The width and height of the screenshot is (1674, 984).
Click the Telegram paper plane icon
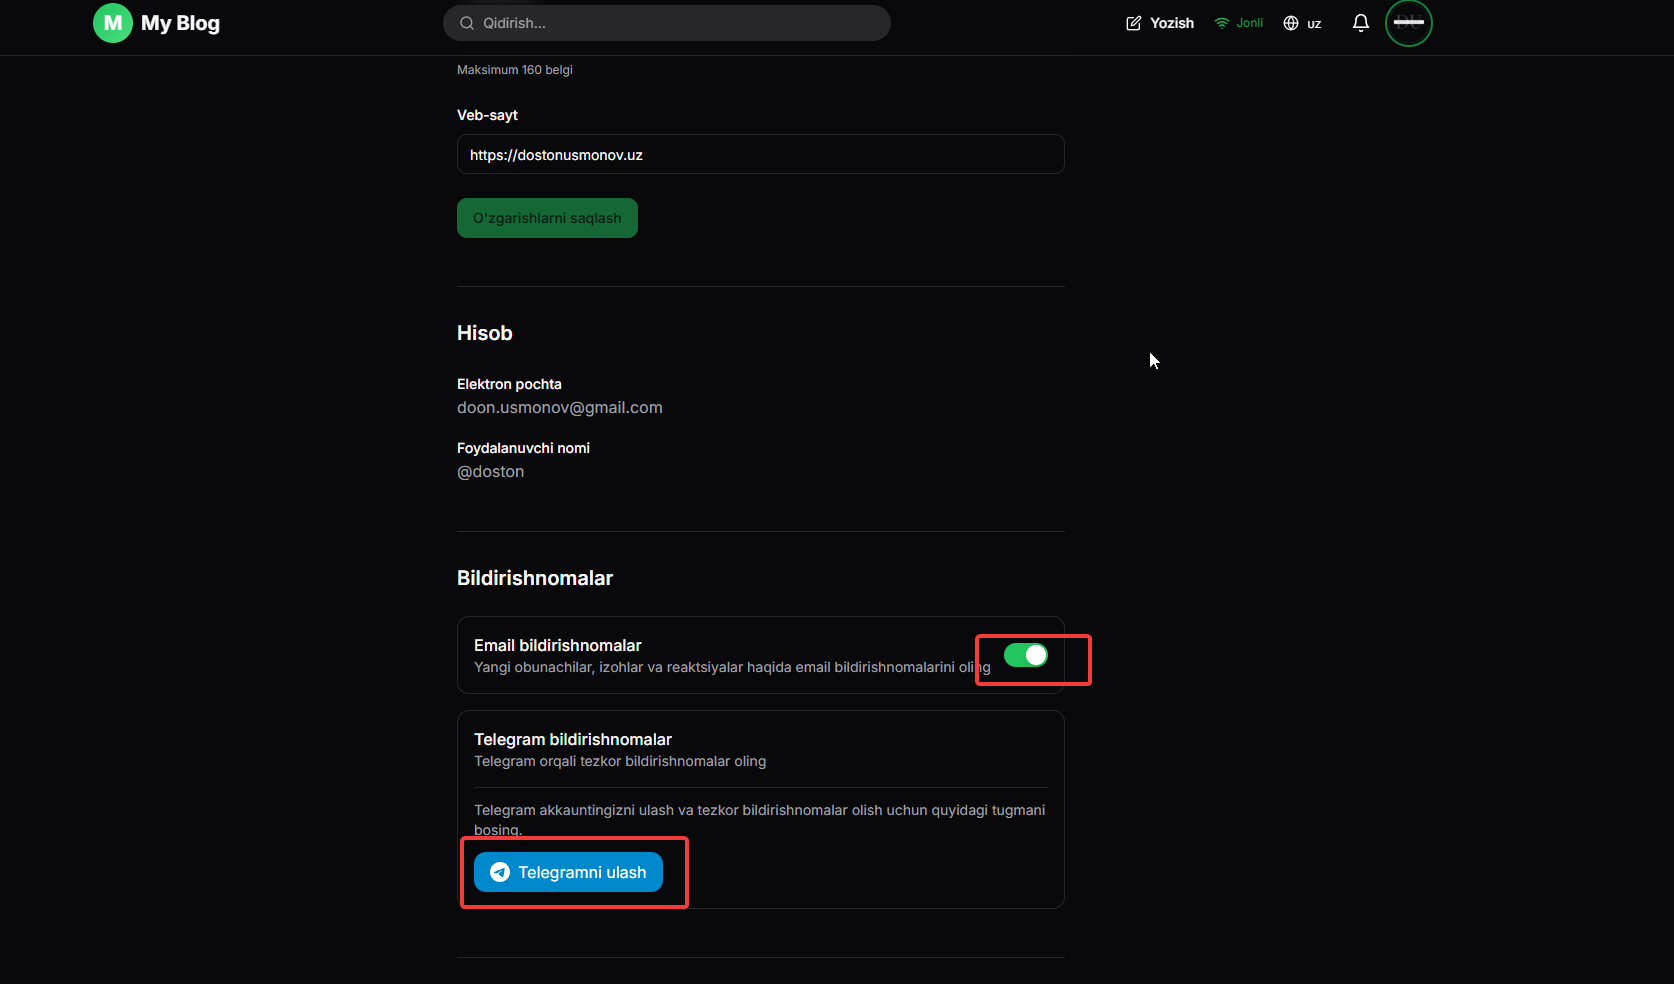tap(500, 872)
